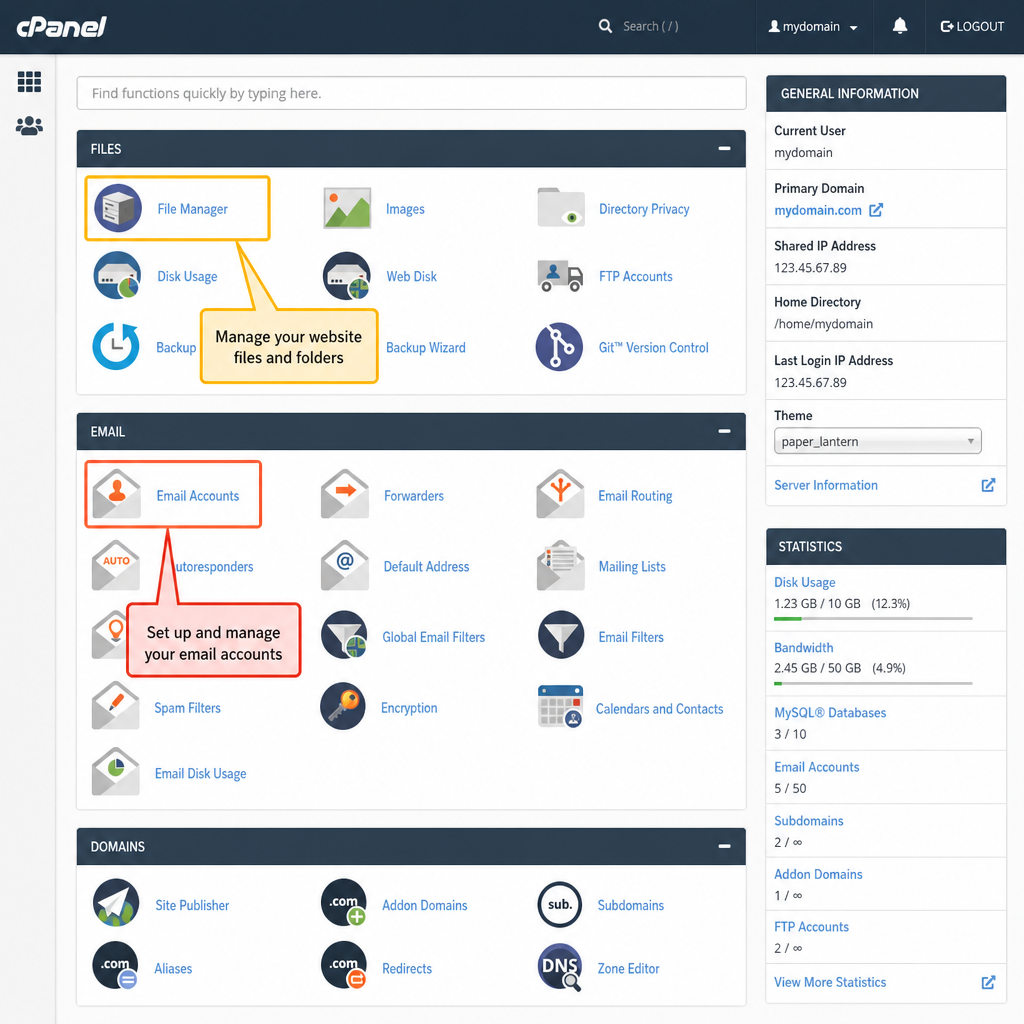
Task: Collapse the Email section
Action: coord(724,431)
